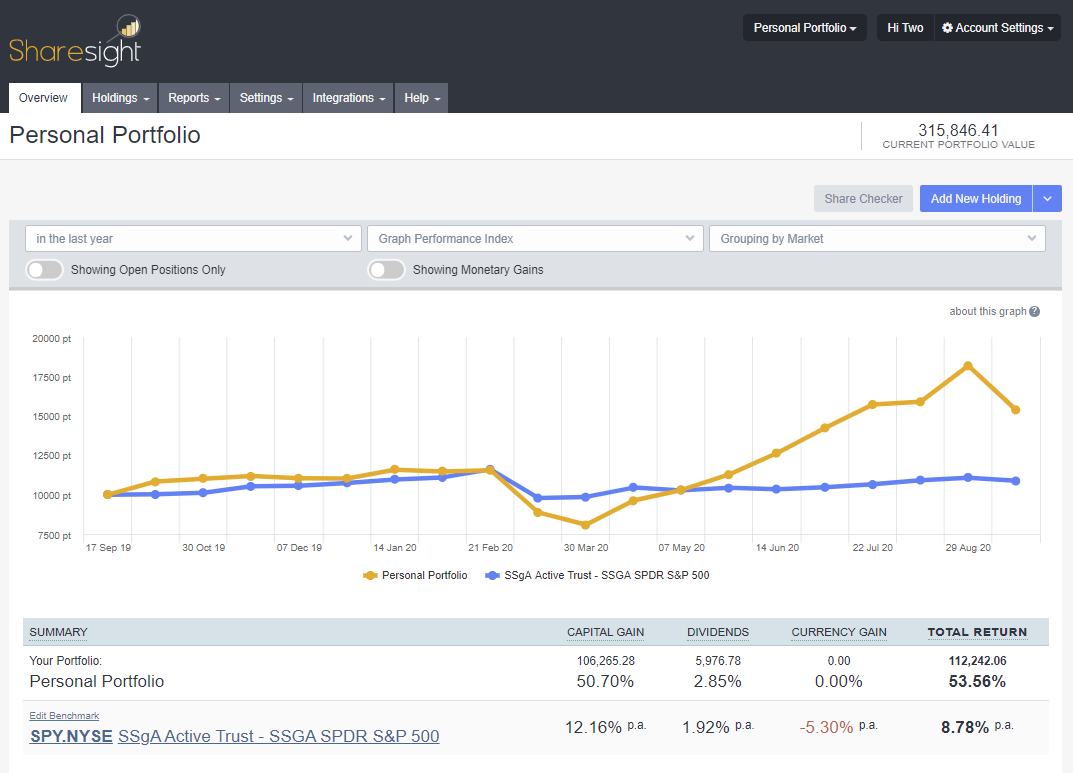Open the Settings navigation menu
Image resolution: width=1073 pixels, height=773 pixels.
click(266, 98)
